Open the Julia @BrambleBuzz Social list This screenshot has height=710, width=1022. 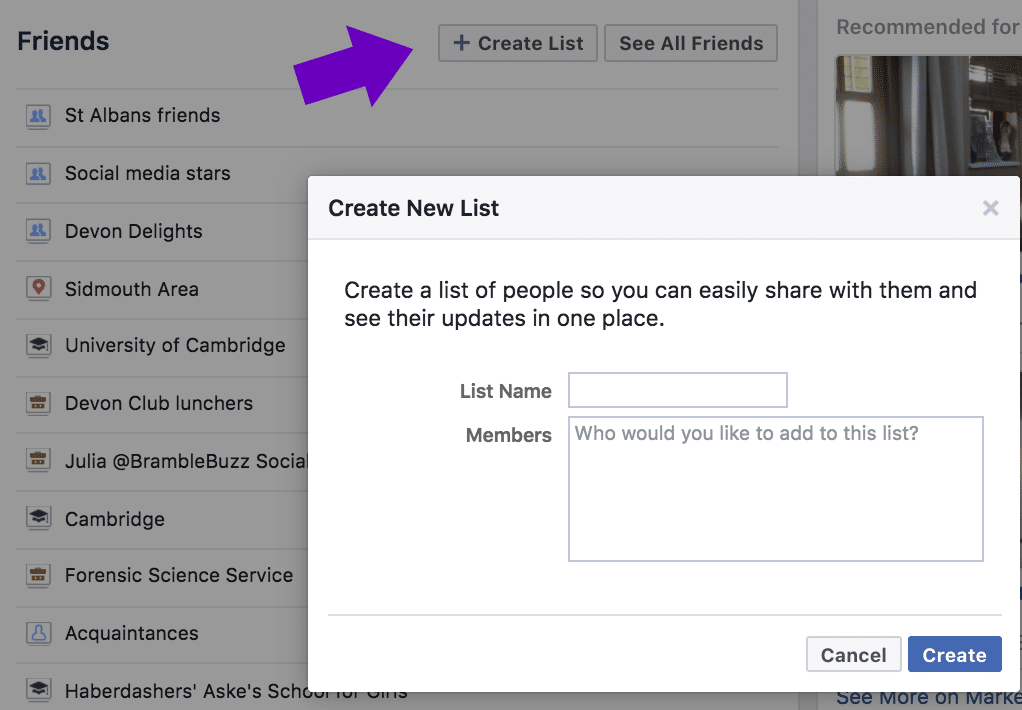[186, 461]
